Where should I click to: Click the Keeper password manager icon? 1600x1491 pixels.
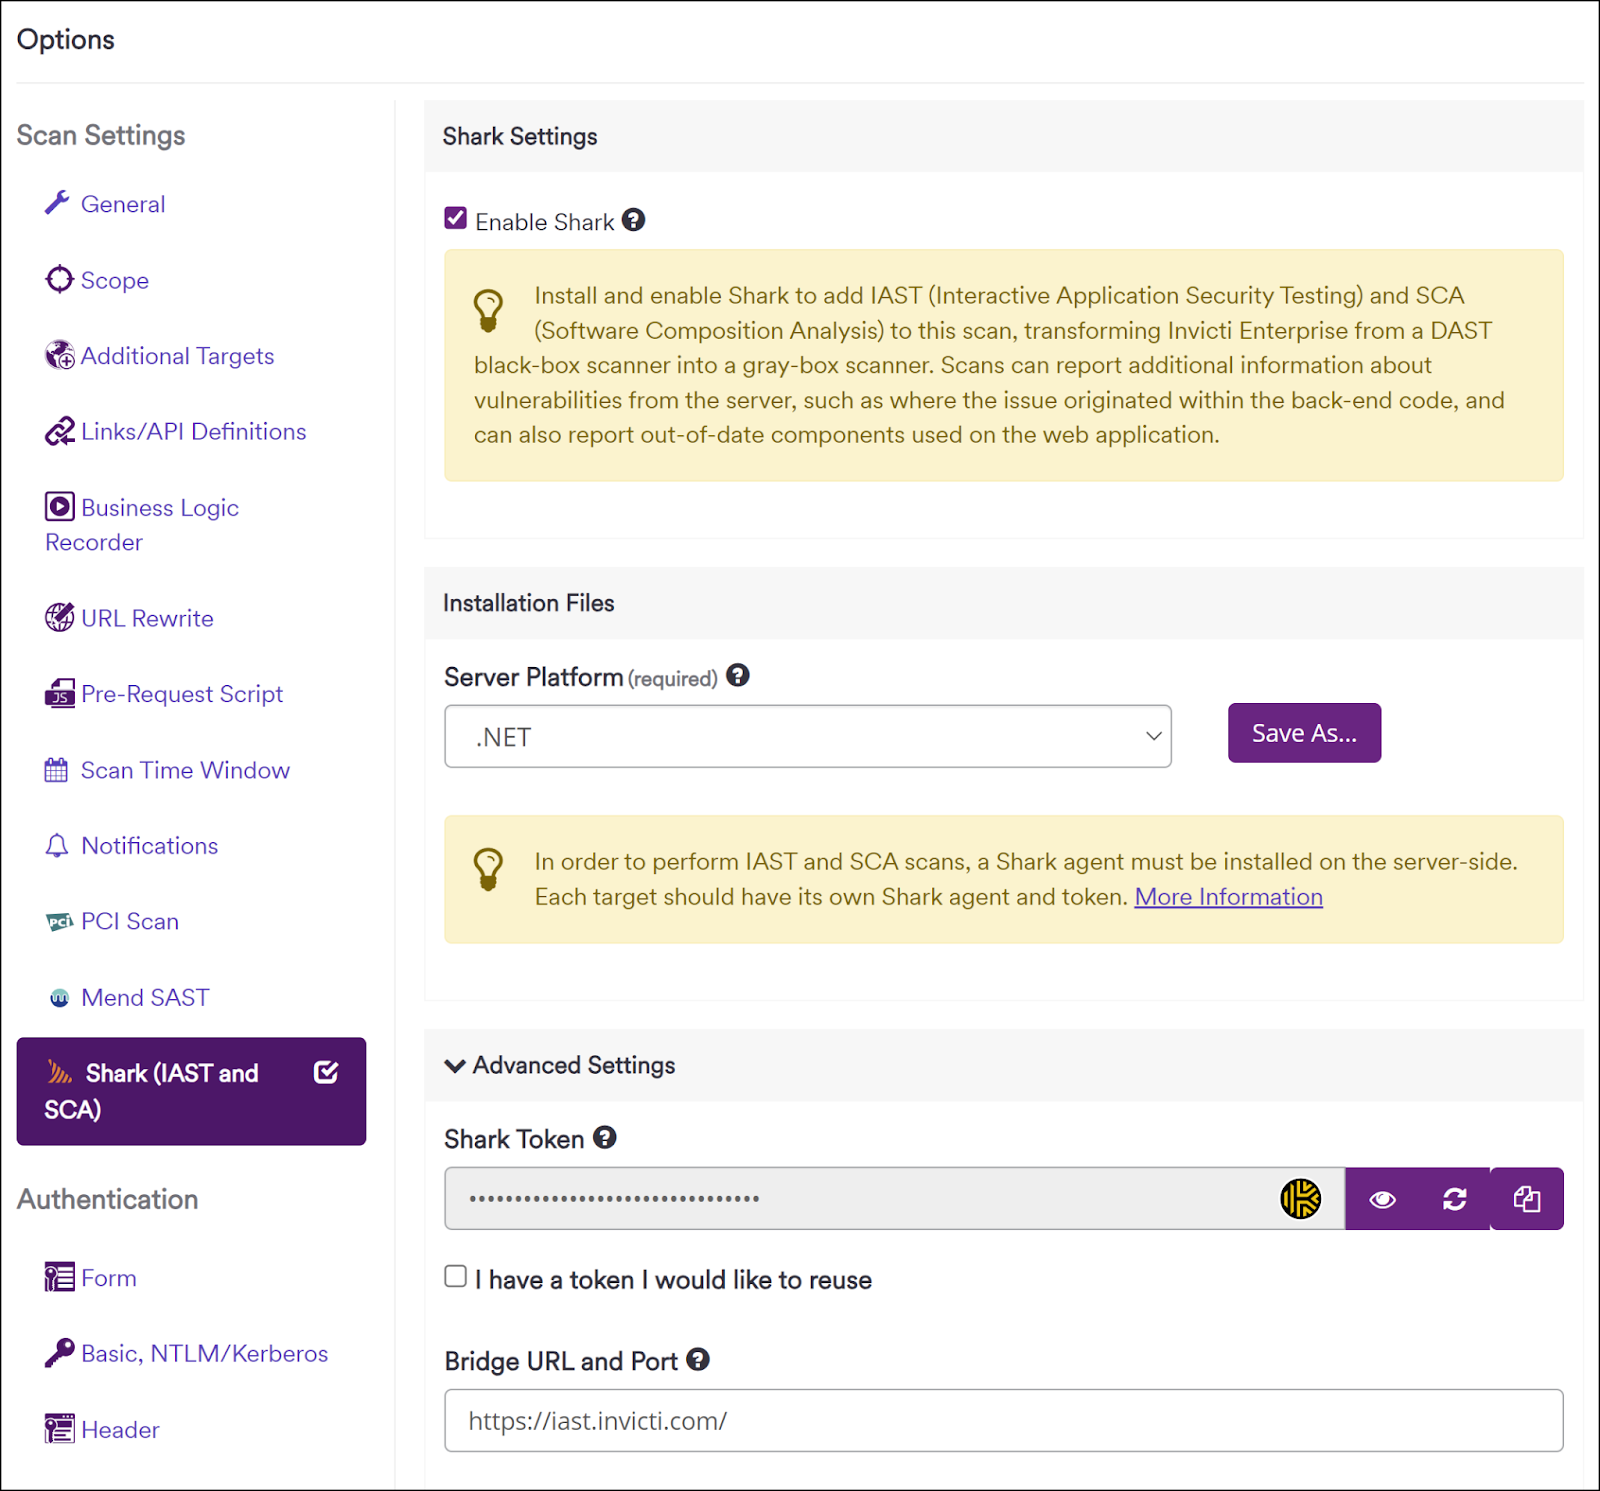click(1300, 1199)
